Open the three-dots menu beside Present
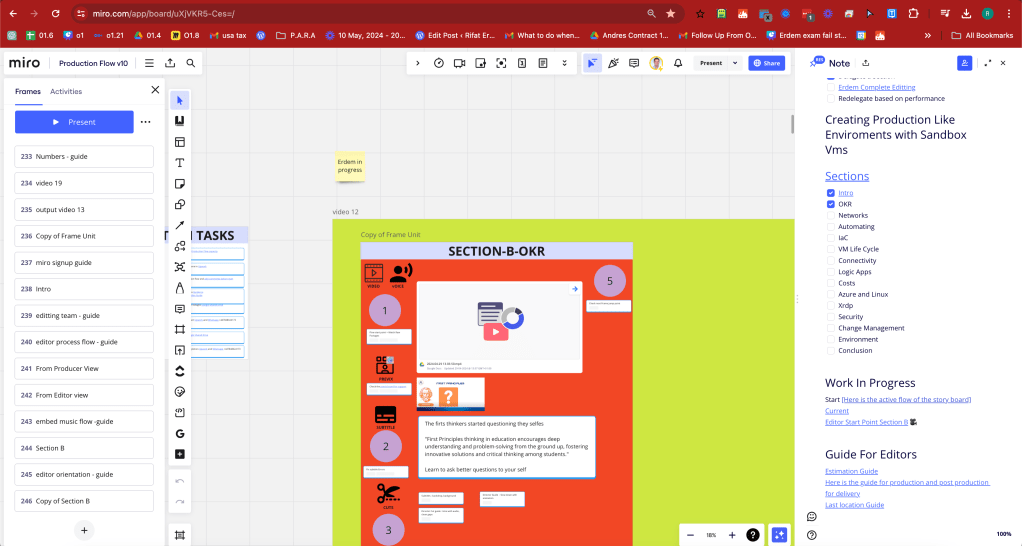1022x546 pixels. coord(145,122)
